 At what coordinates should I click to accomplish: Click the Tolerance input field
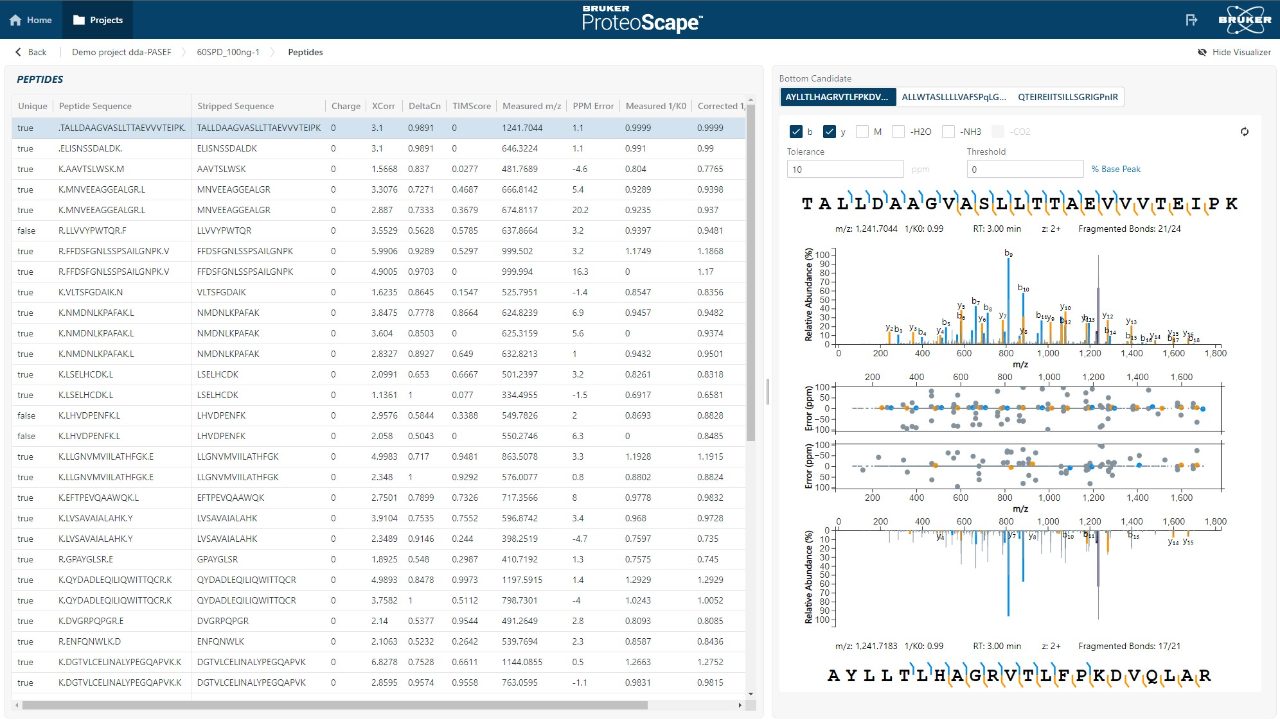[x=846, y=169]
